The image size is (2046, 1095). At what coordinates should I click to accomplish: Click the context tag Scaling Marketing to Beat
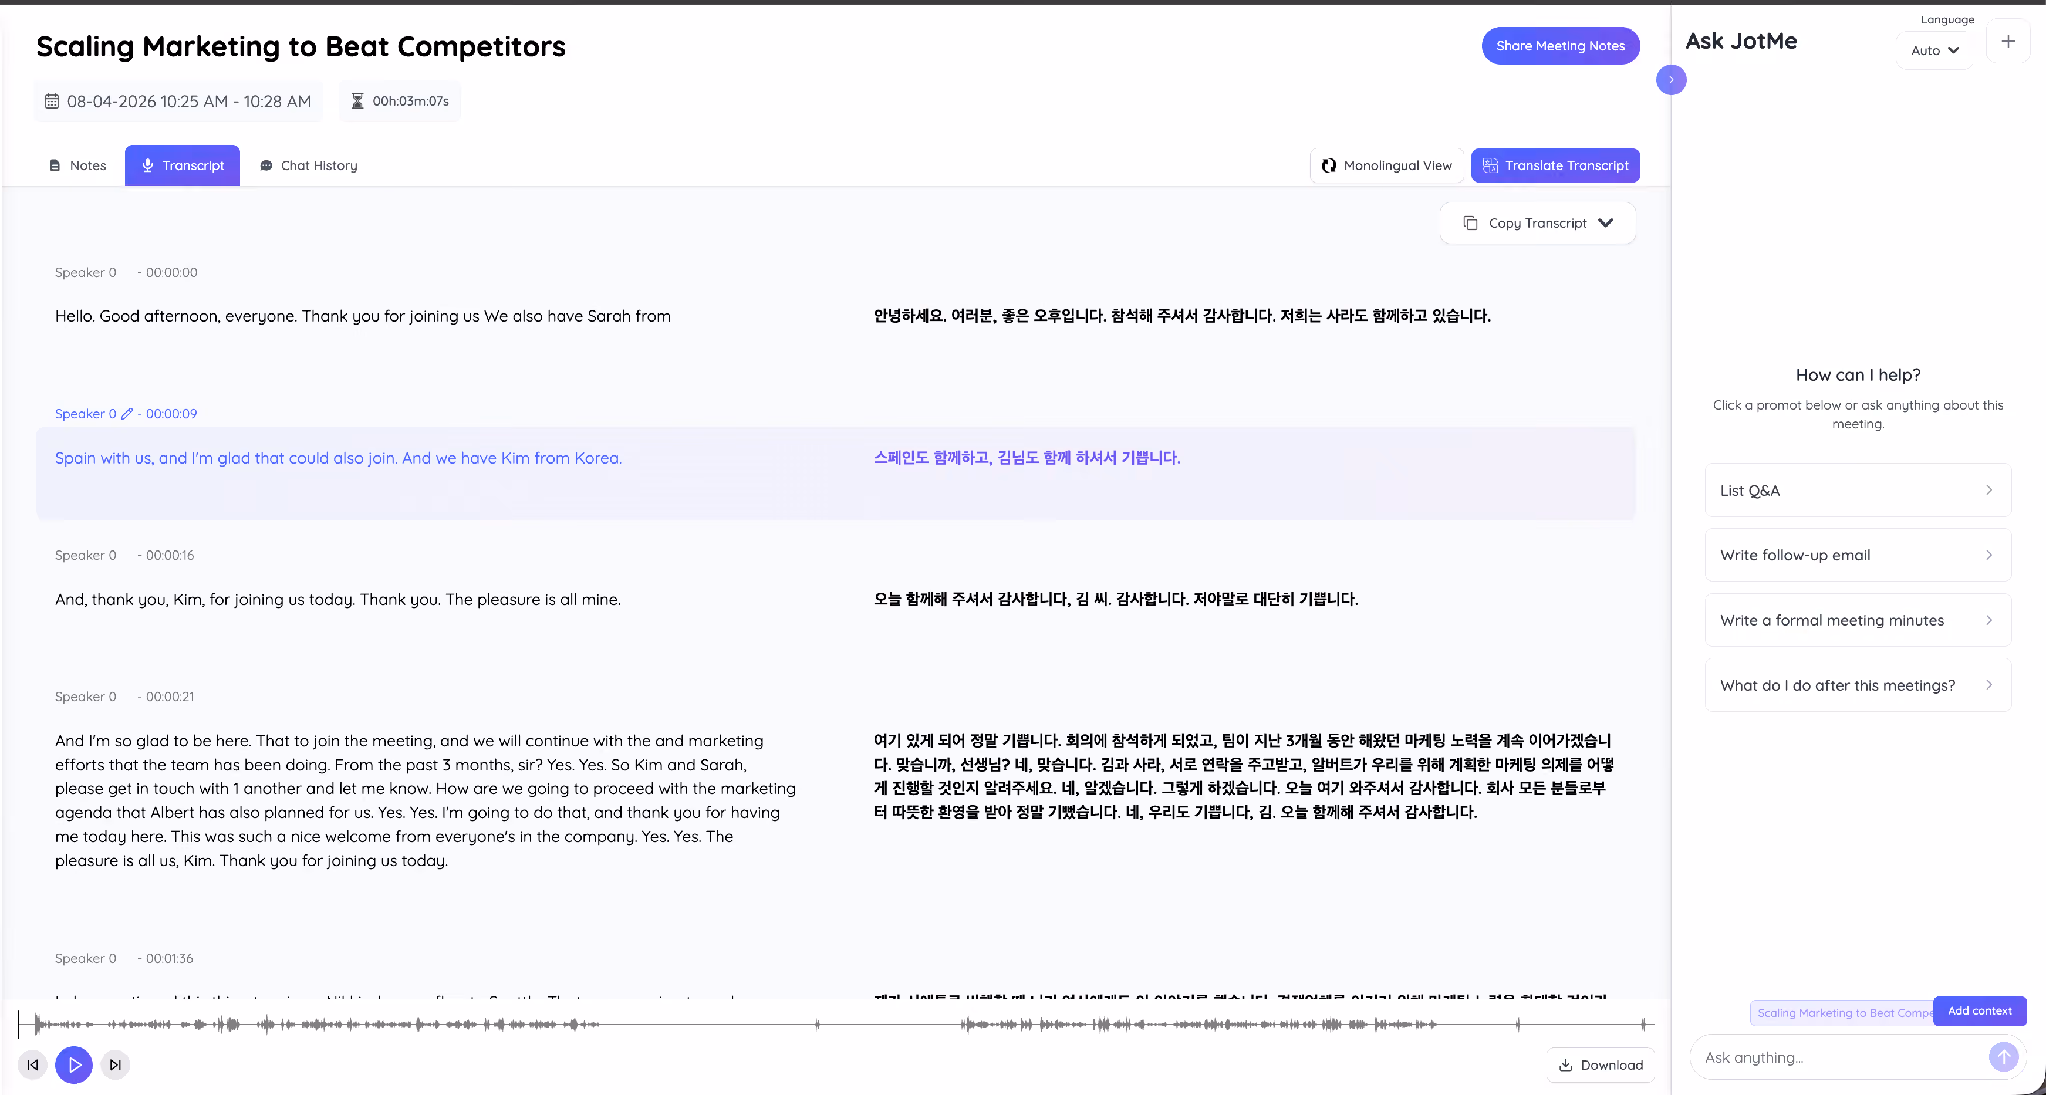click(x=1842, y=1013)
